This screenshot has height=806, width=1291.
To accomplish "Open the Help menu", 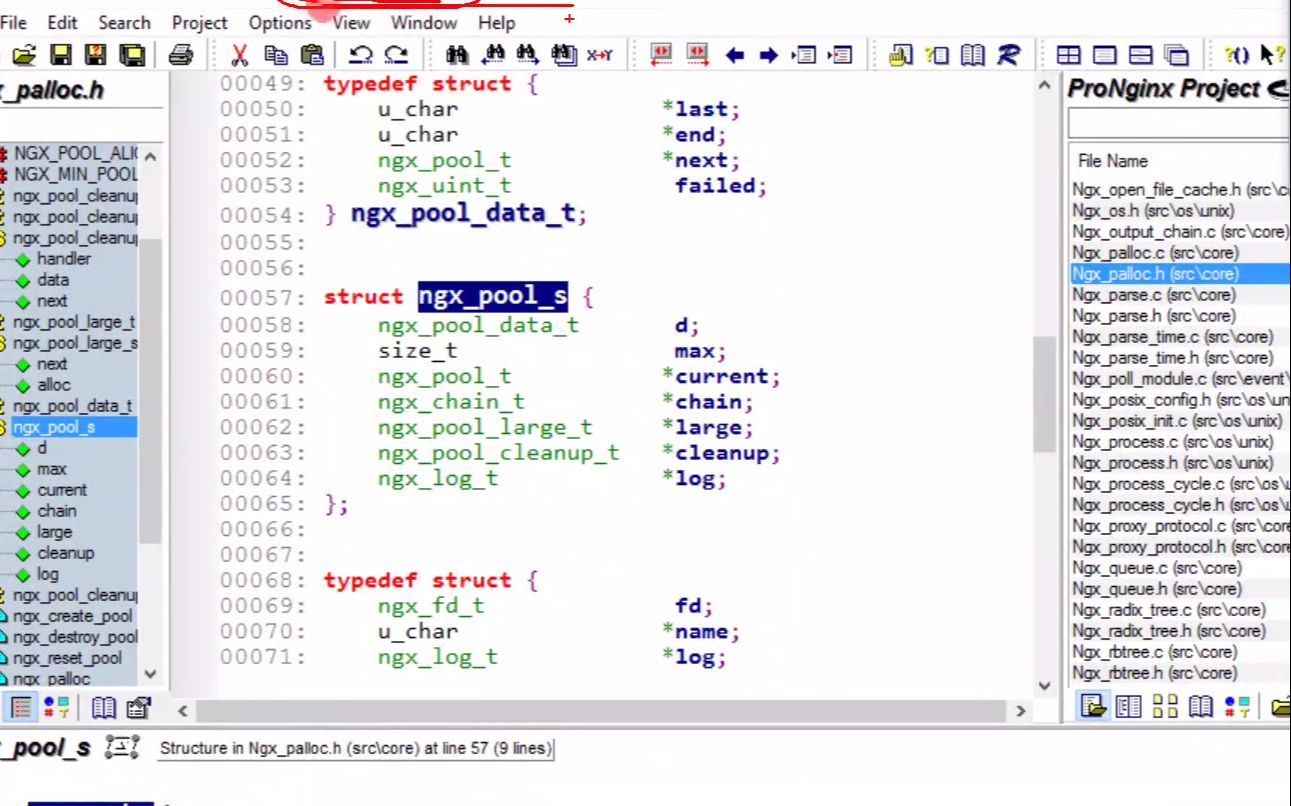I will [497, 22].
